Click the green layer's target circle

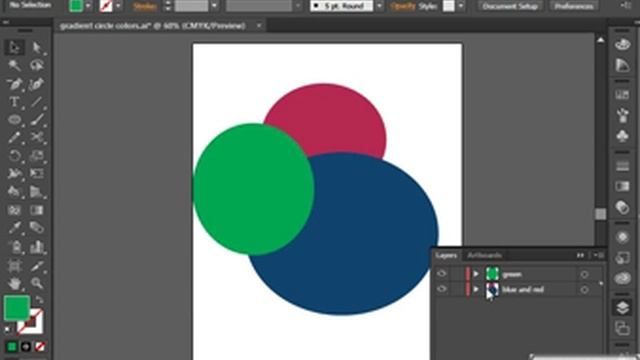584,274
